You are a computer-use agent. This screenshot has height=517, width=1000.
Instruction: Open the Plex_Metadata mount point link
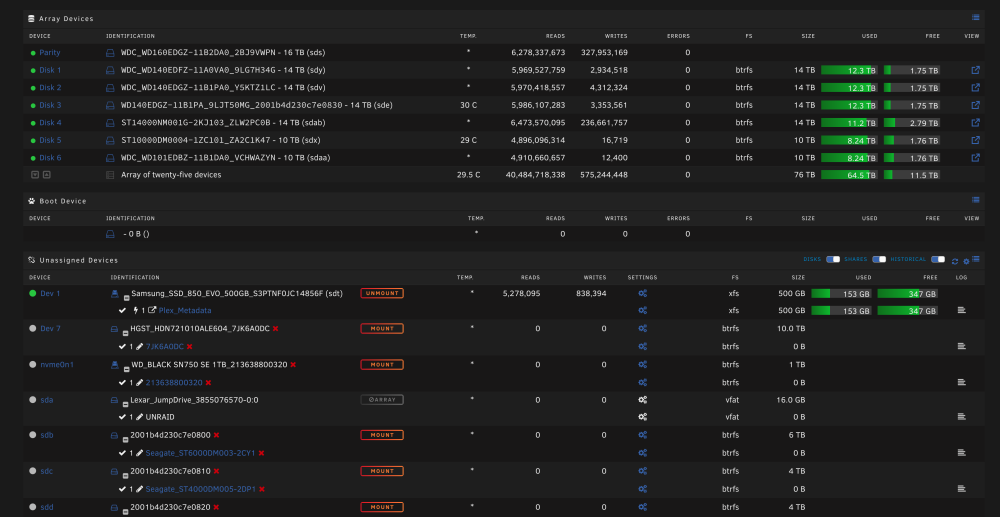click(185, 310)
